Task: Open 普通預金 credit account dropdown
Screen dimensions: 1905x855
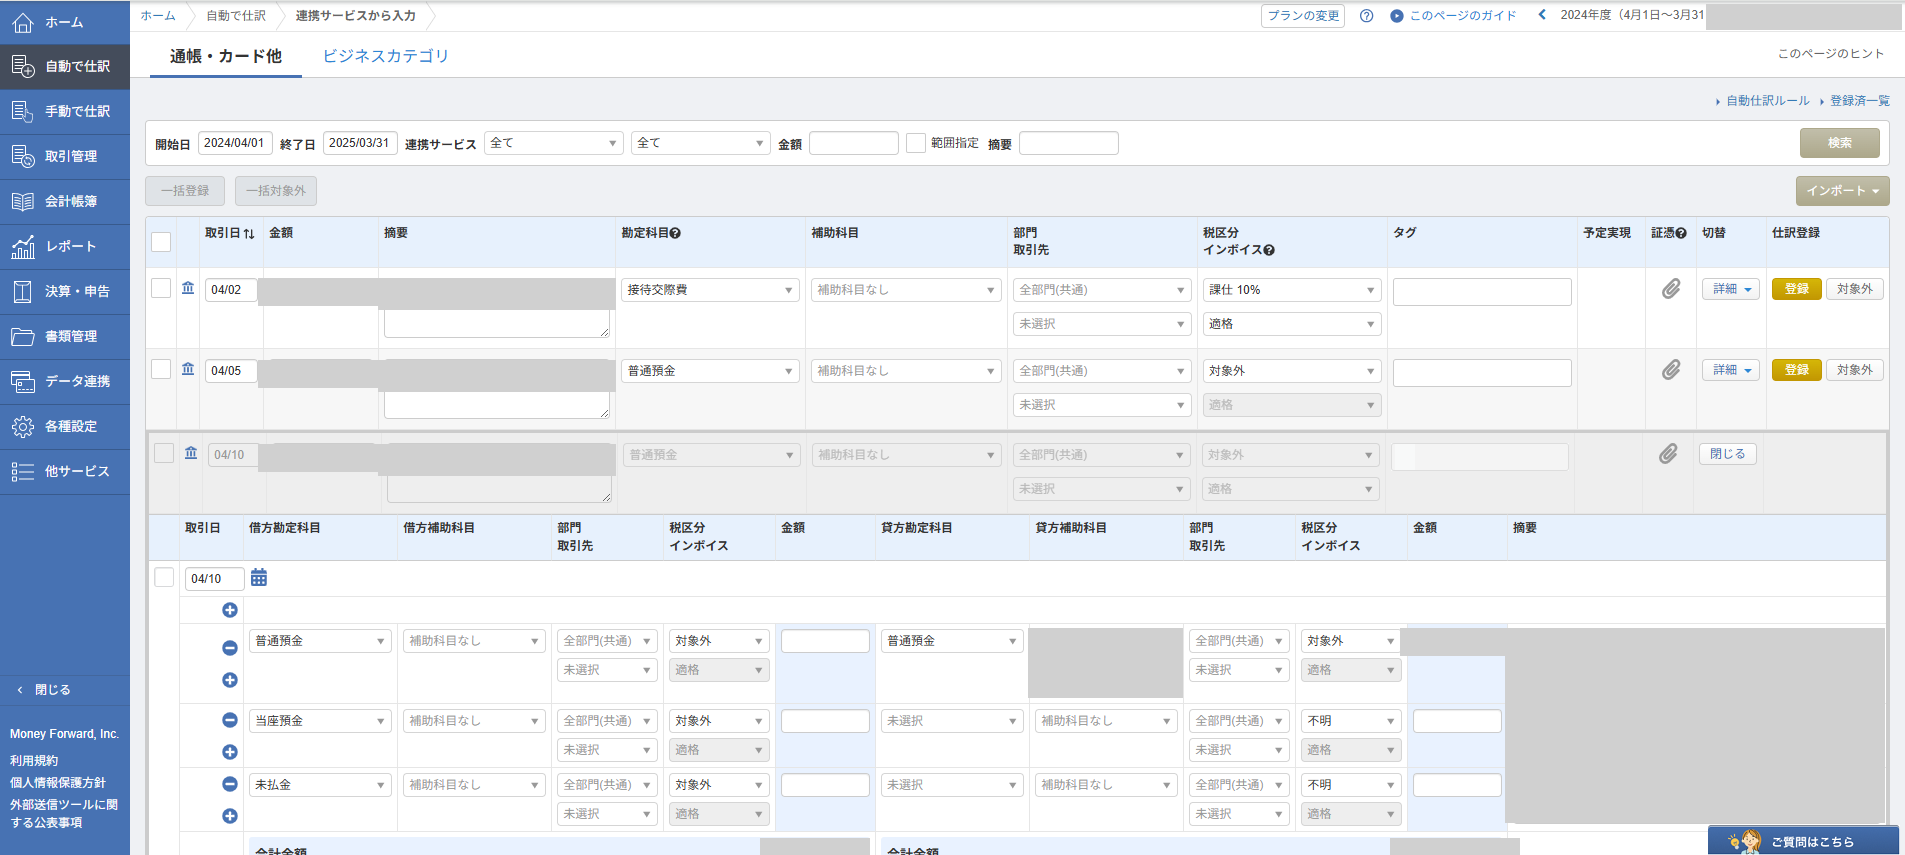Action: (x=952, y=641)
